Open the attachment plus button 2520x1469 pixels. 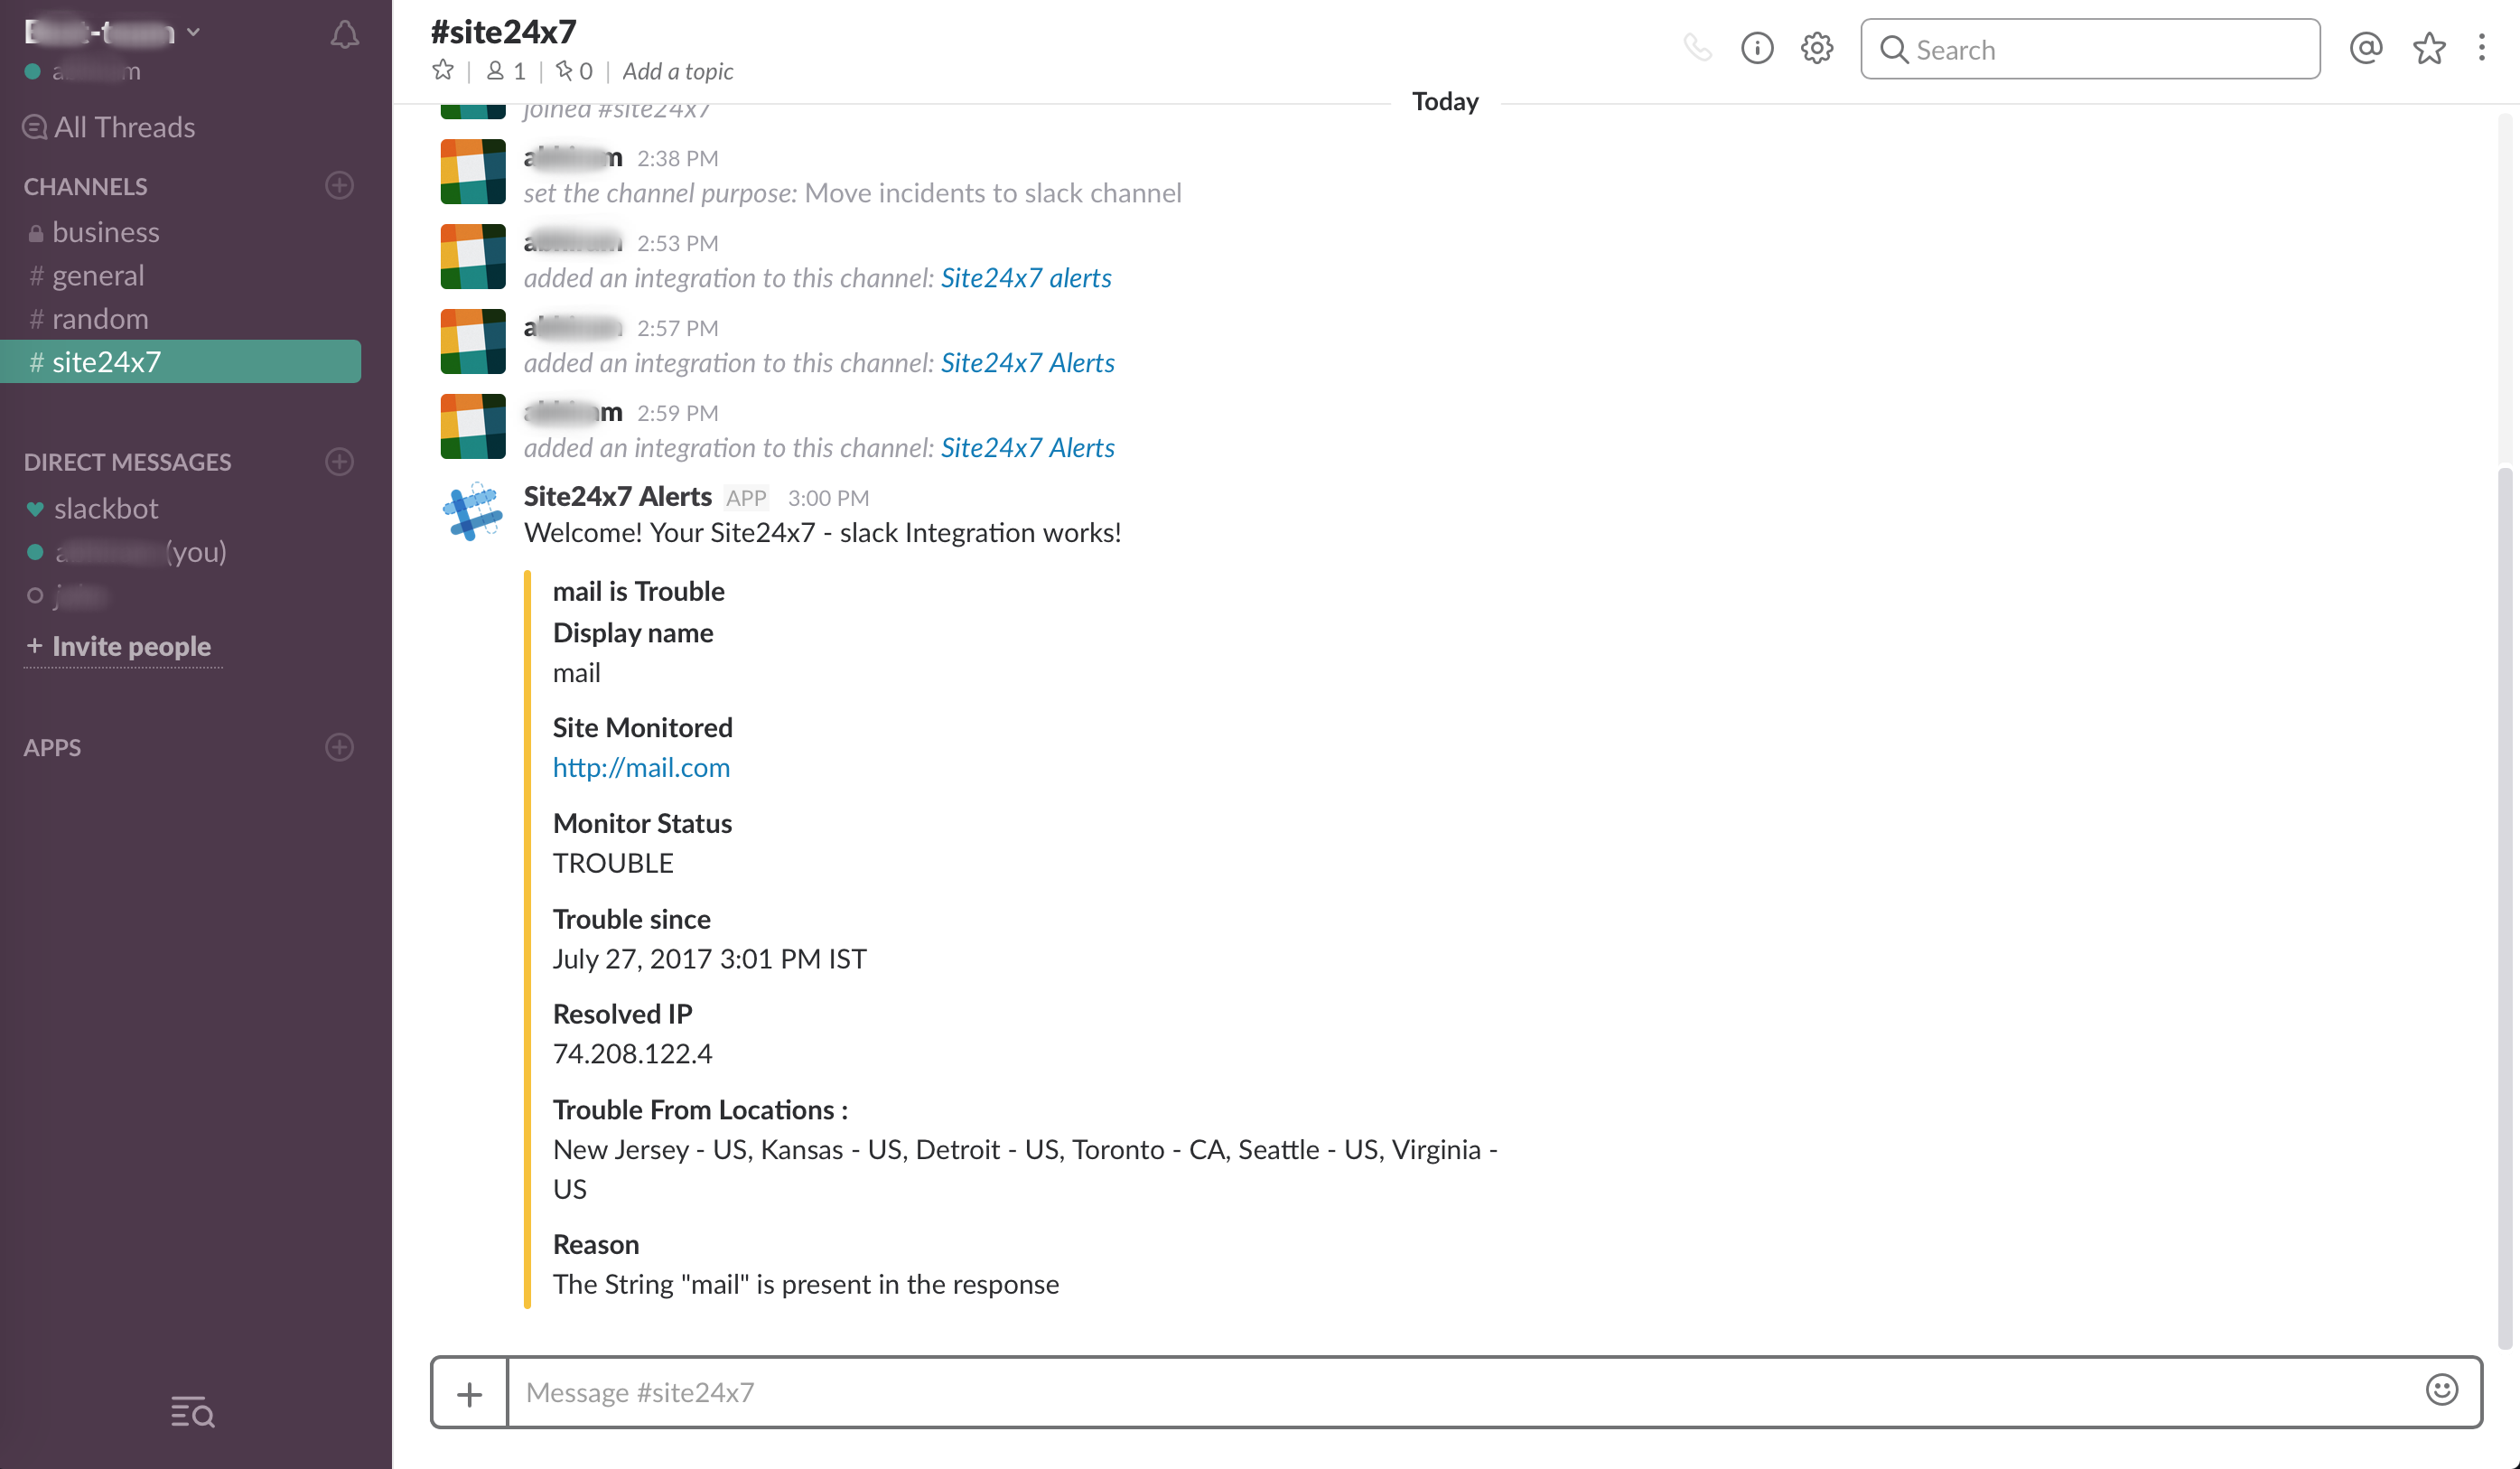(x=469, y=1393)
